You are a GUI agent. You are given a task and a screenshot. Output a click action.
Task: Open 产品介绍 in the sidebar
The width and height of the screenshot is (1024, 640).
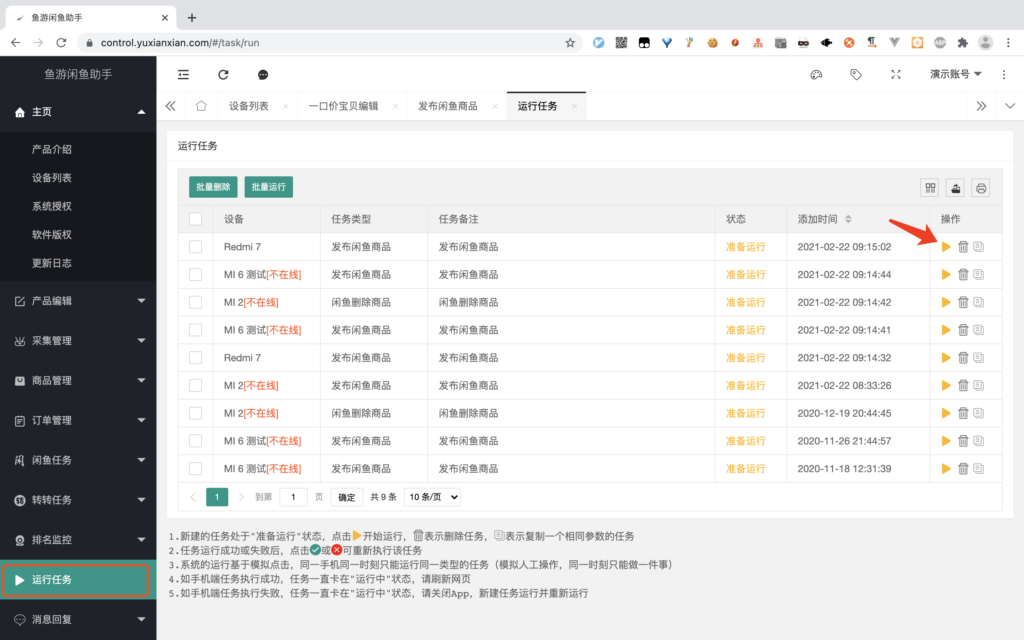tap(52, 149)
